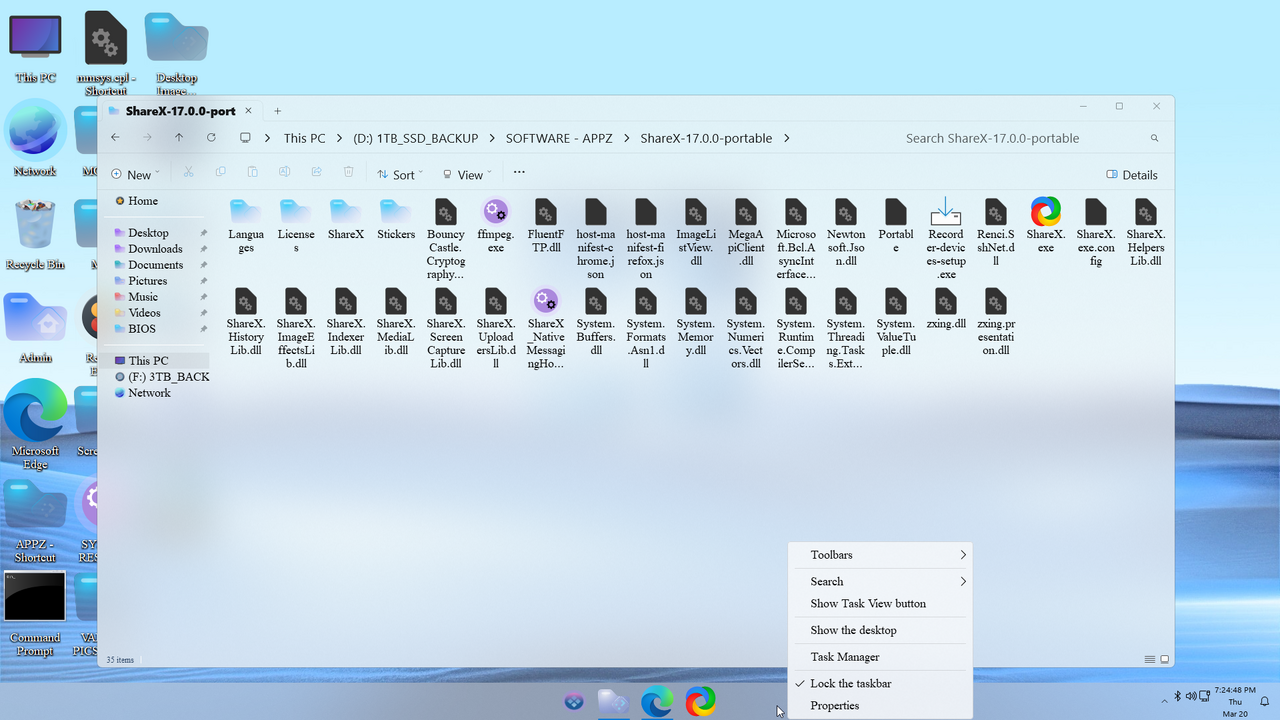Launch the ShareX.exe application
Viewport: 1280px width, 720px height.
coord(1045,215)
